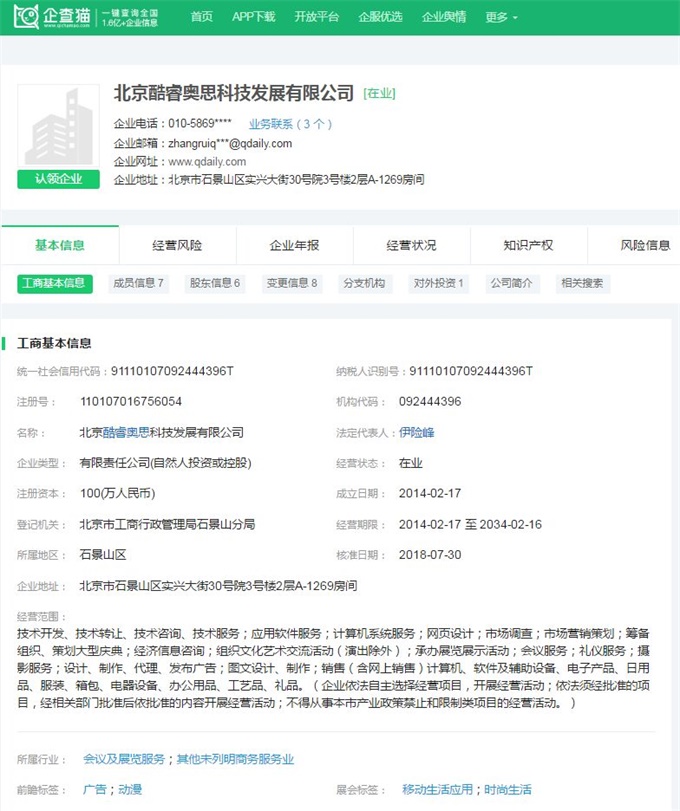Open the 经营状况 tab
This screenshot has width=680, height=811.
coord(412,245)
